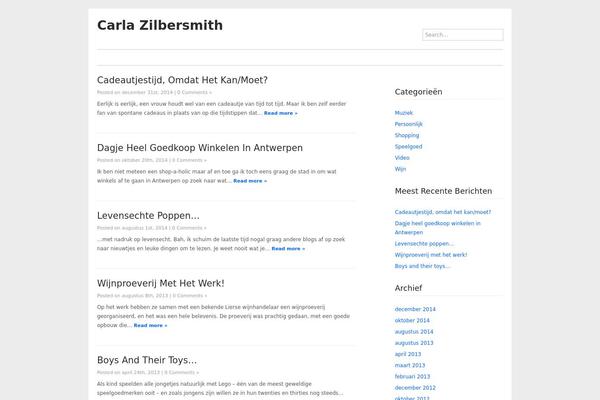Viewport: 600px width, 400px height.
Task: Open post Dagje Heel Goedkoop Winkelen In Antwerpen
Action: (200, 148)
